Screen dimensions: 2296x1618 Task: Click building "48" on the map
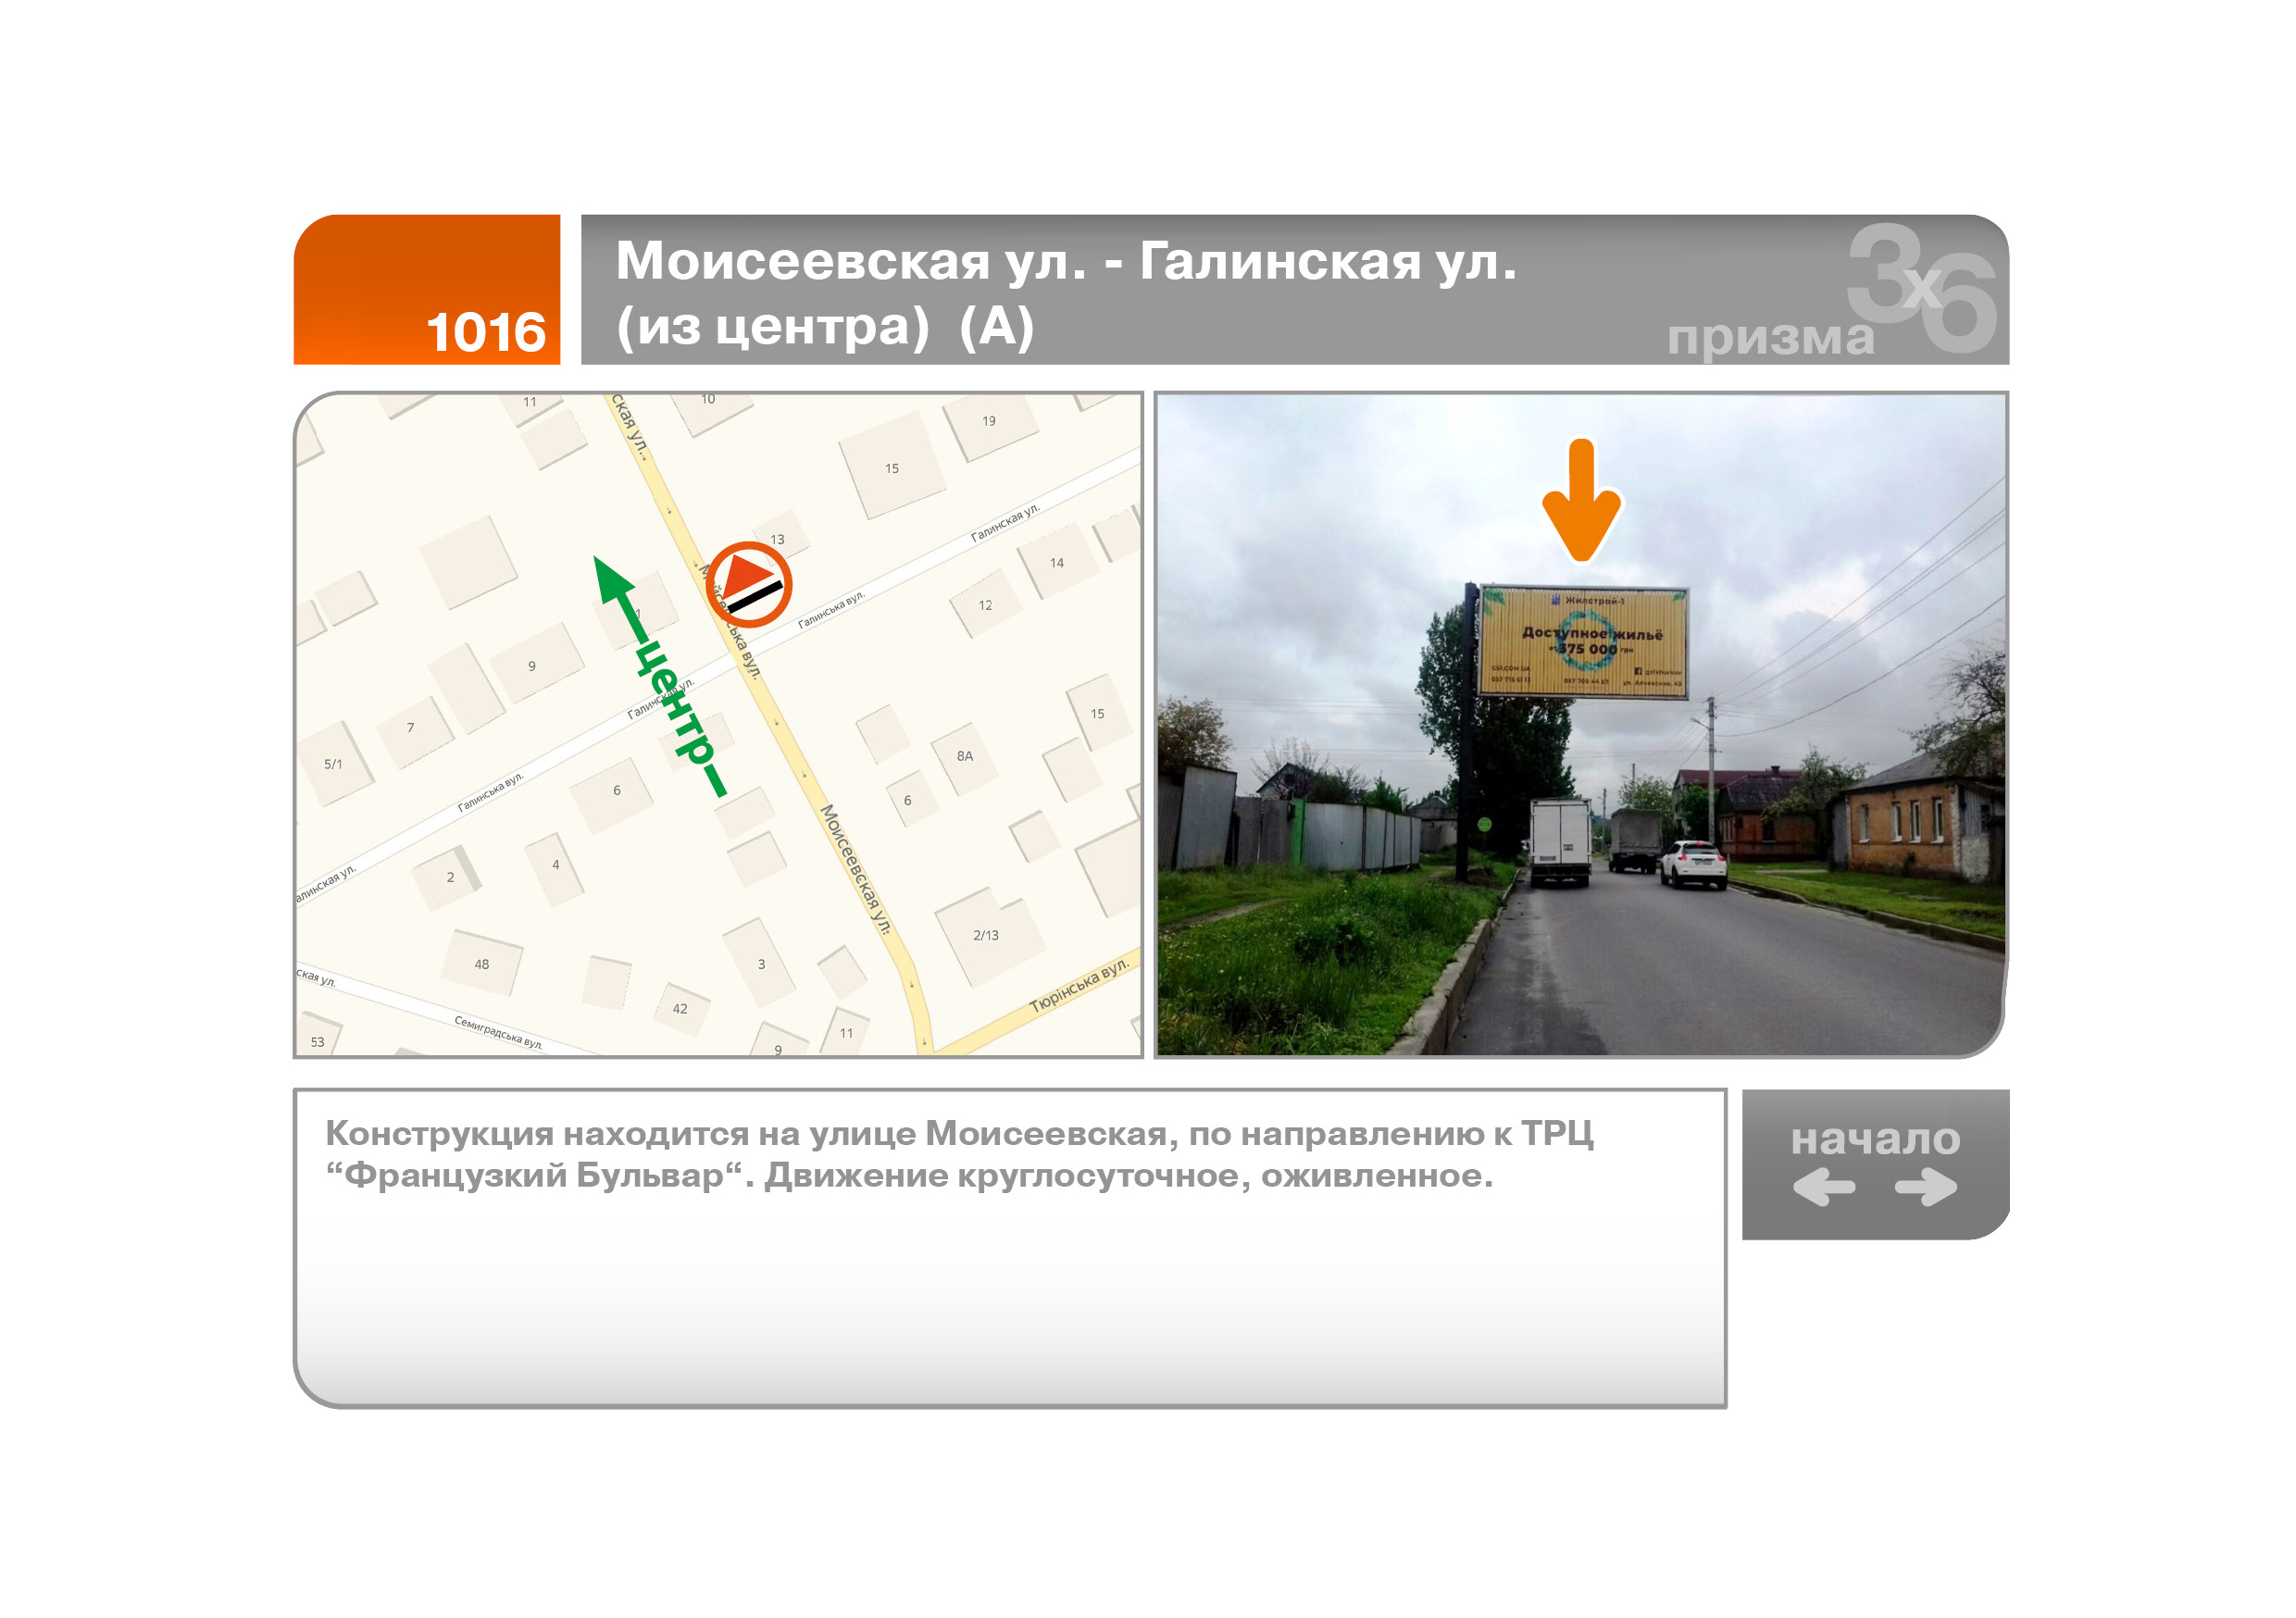482,964
